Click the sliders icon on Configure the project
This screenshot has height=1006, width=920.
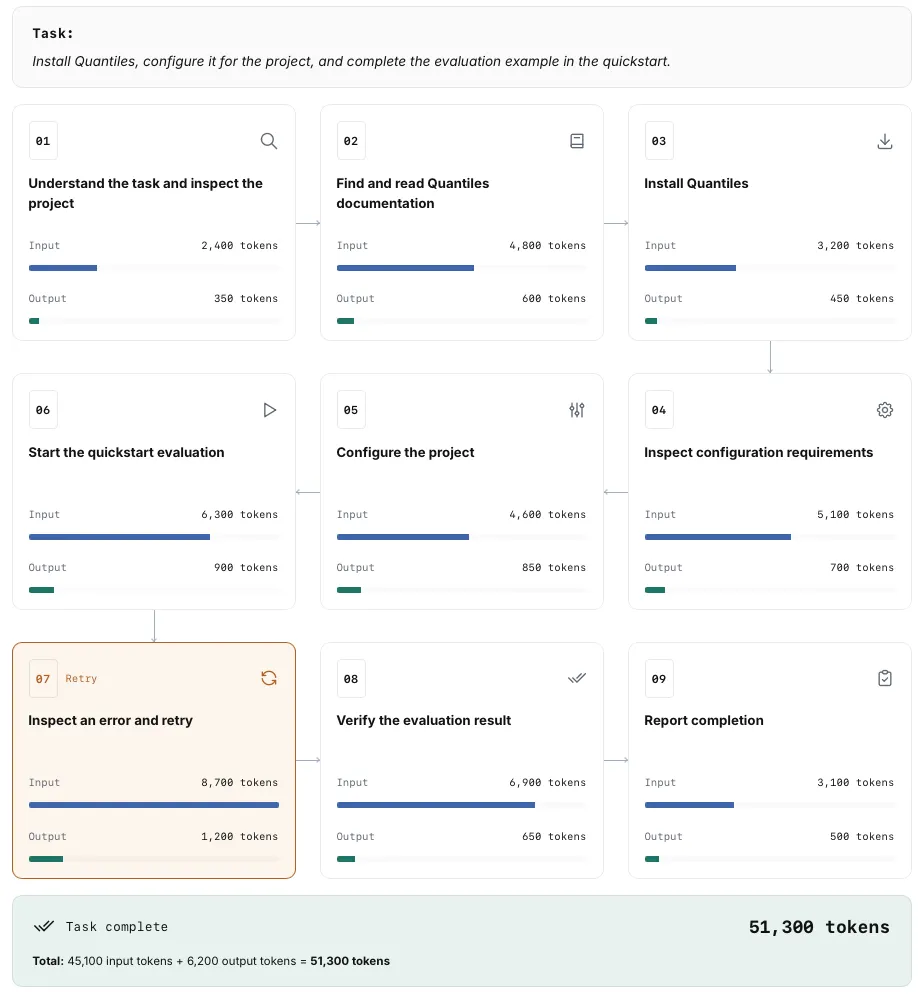tap(576, 409)
